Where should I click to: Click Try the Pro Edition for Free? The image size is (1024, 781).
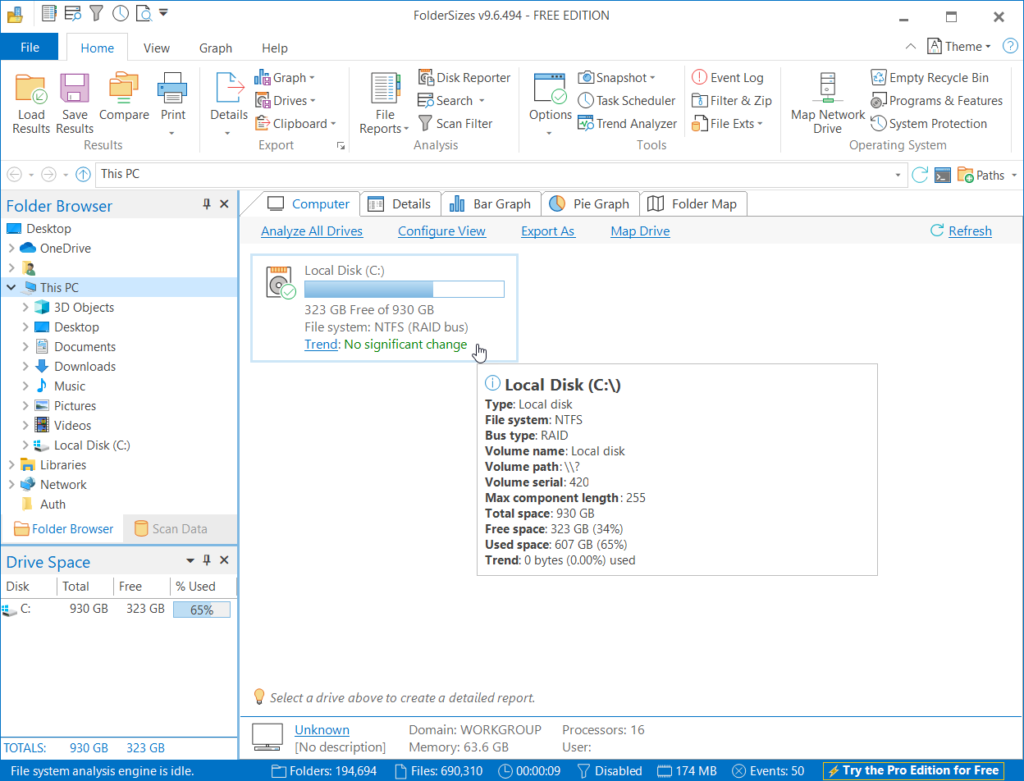click(x=913, y=771)
